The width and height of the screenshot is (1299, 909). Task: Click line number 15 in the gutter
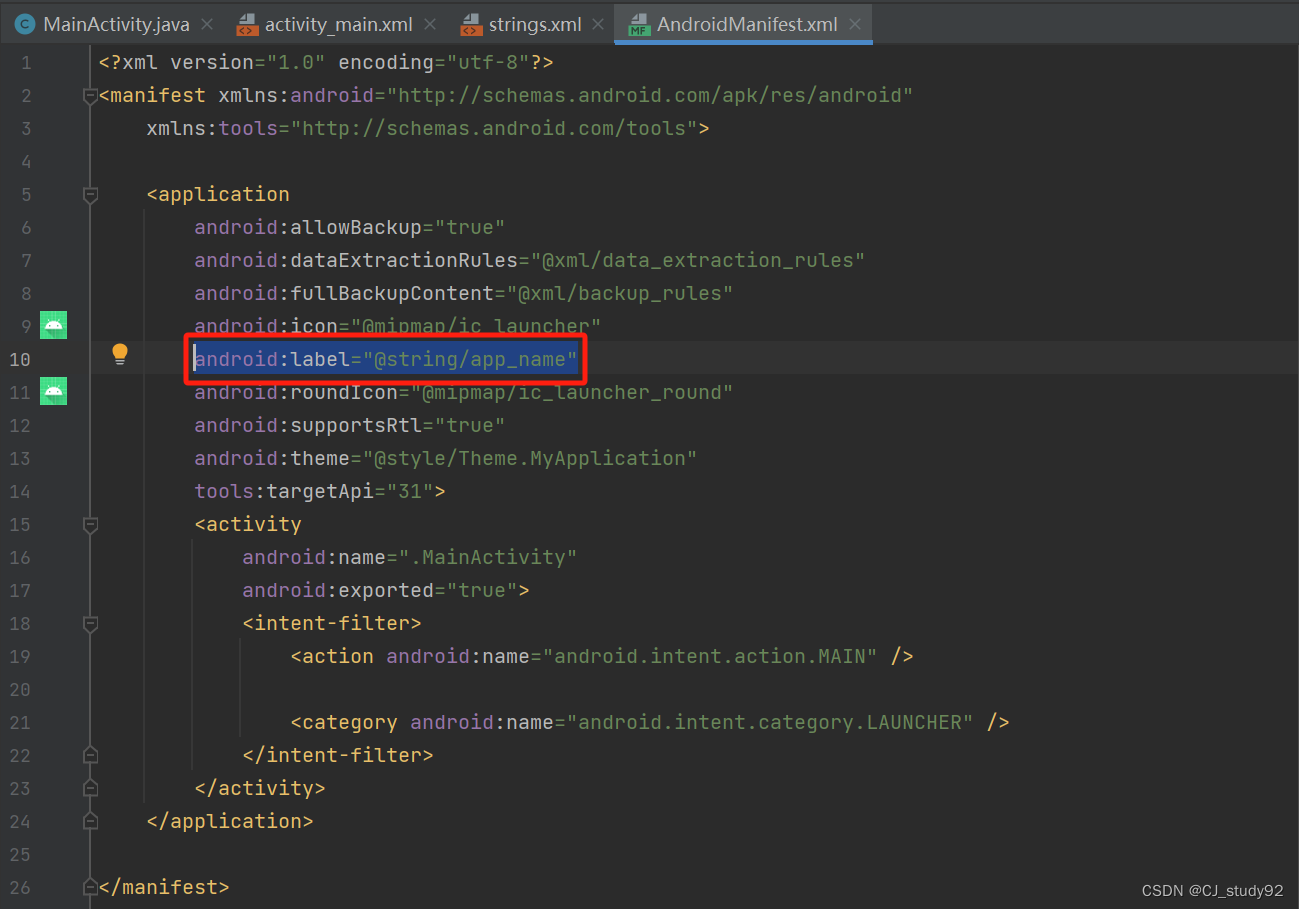[20, 524]
